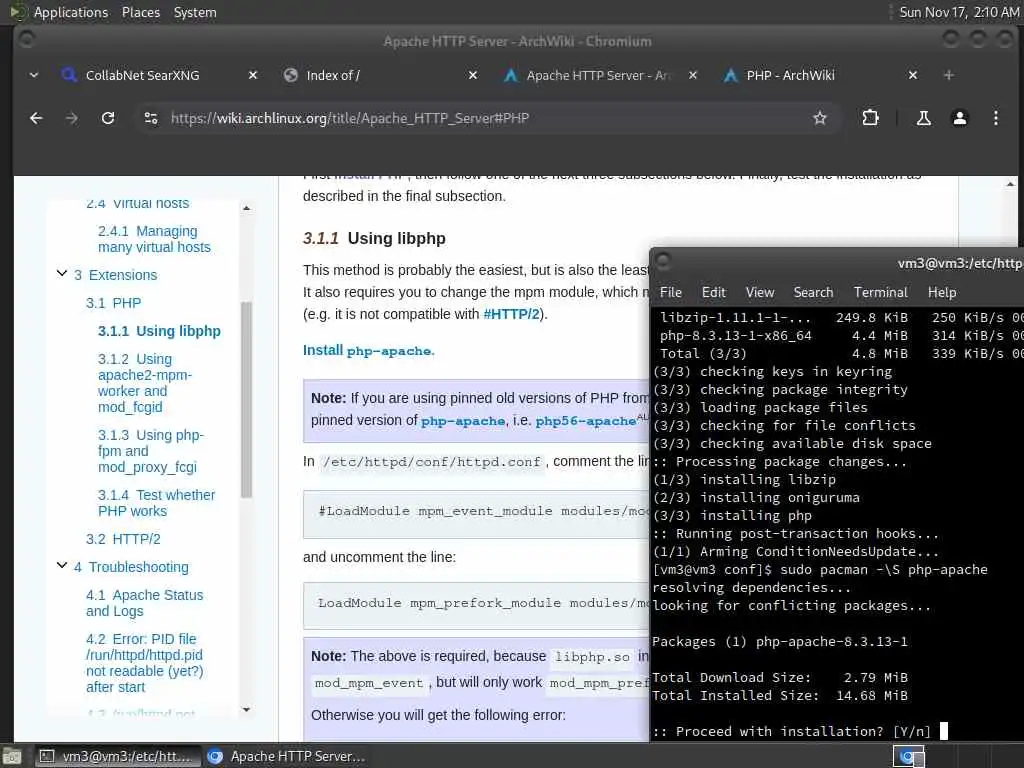Click the sidebar contents scrollbar thumb
The image size is (1024, 768).
pos(246,400)
